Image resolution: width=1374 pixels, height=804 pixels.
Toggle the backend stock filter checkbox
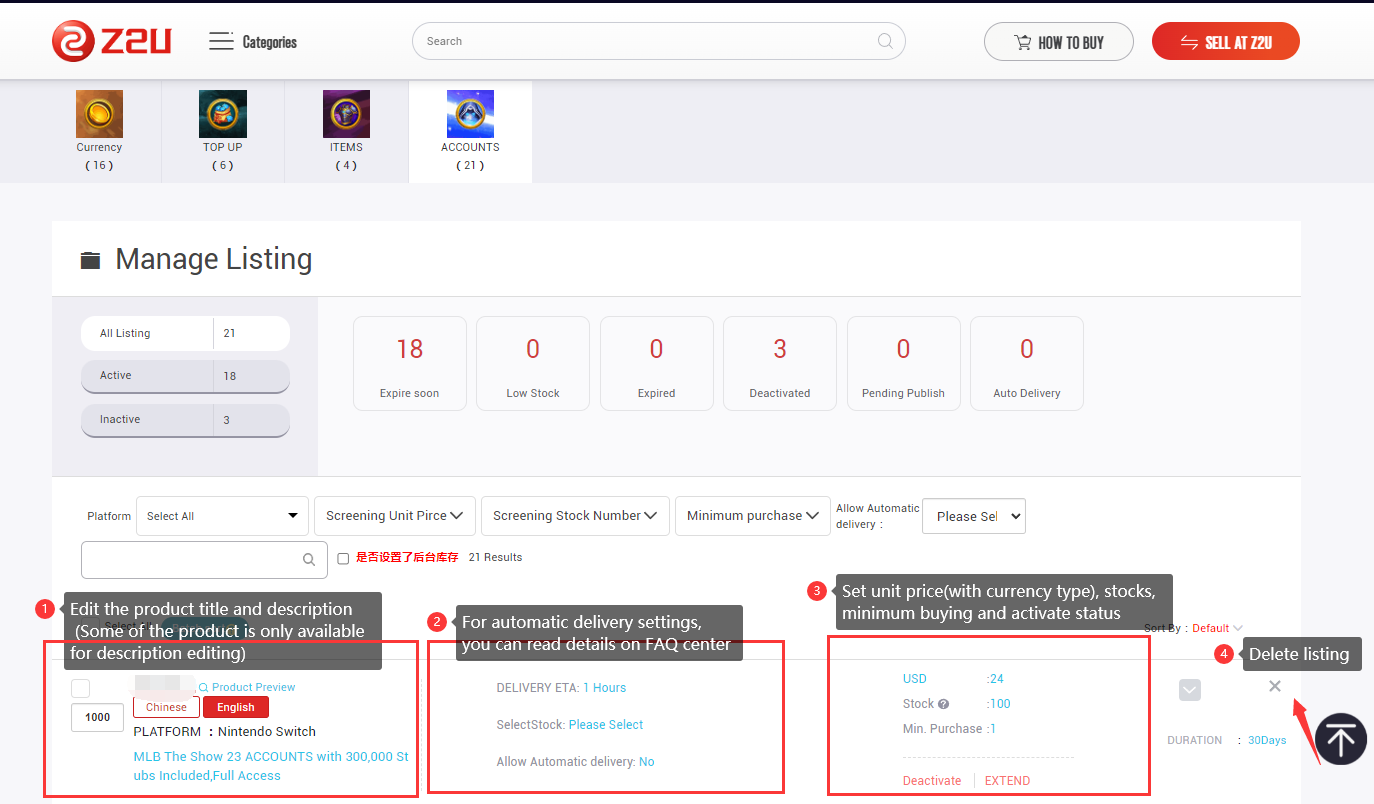(x=343, y=558)
